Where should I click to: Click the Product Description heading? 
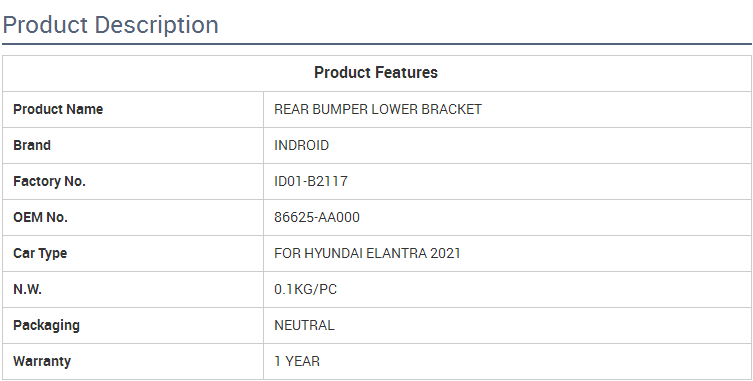point(110,25)
